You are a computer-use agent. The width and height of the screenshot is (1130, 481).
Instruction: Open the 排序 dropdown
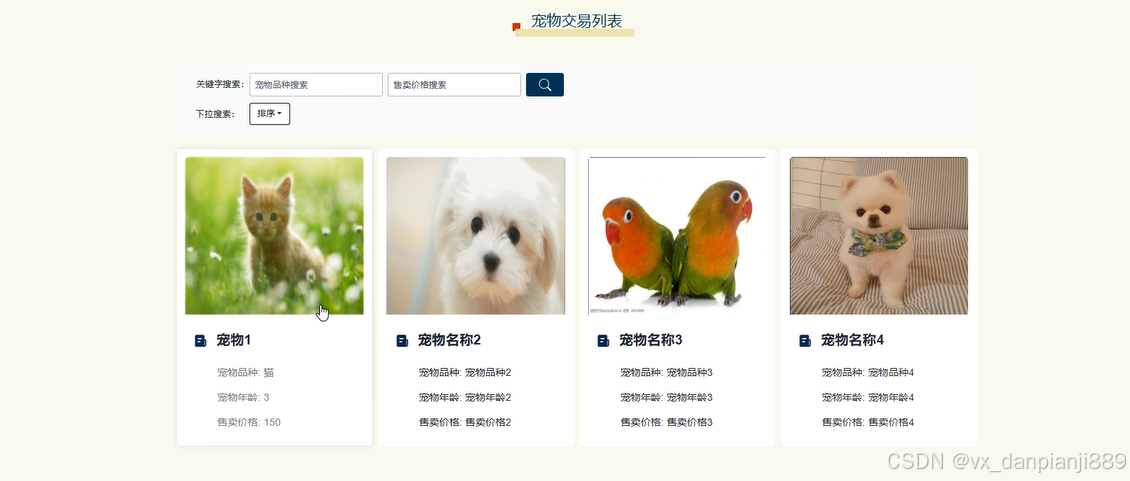[x=270, y=114]
